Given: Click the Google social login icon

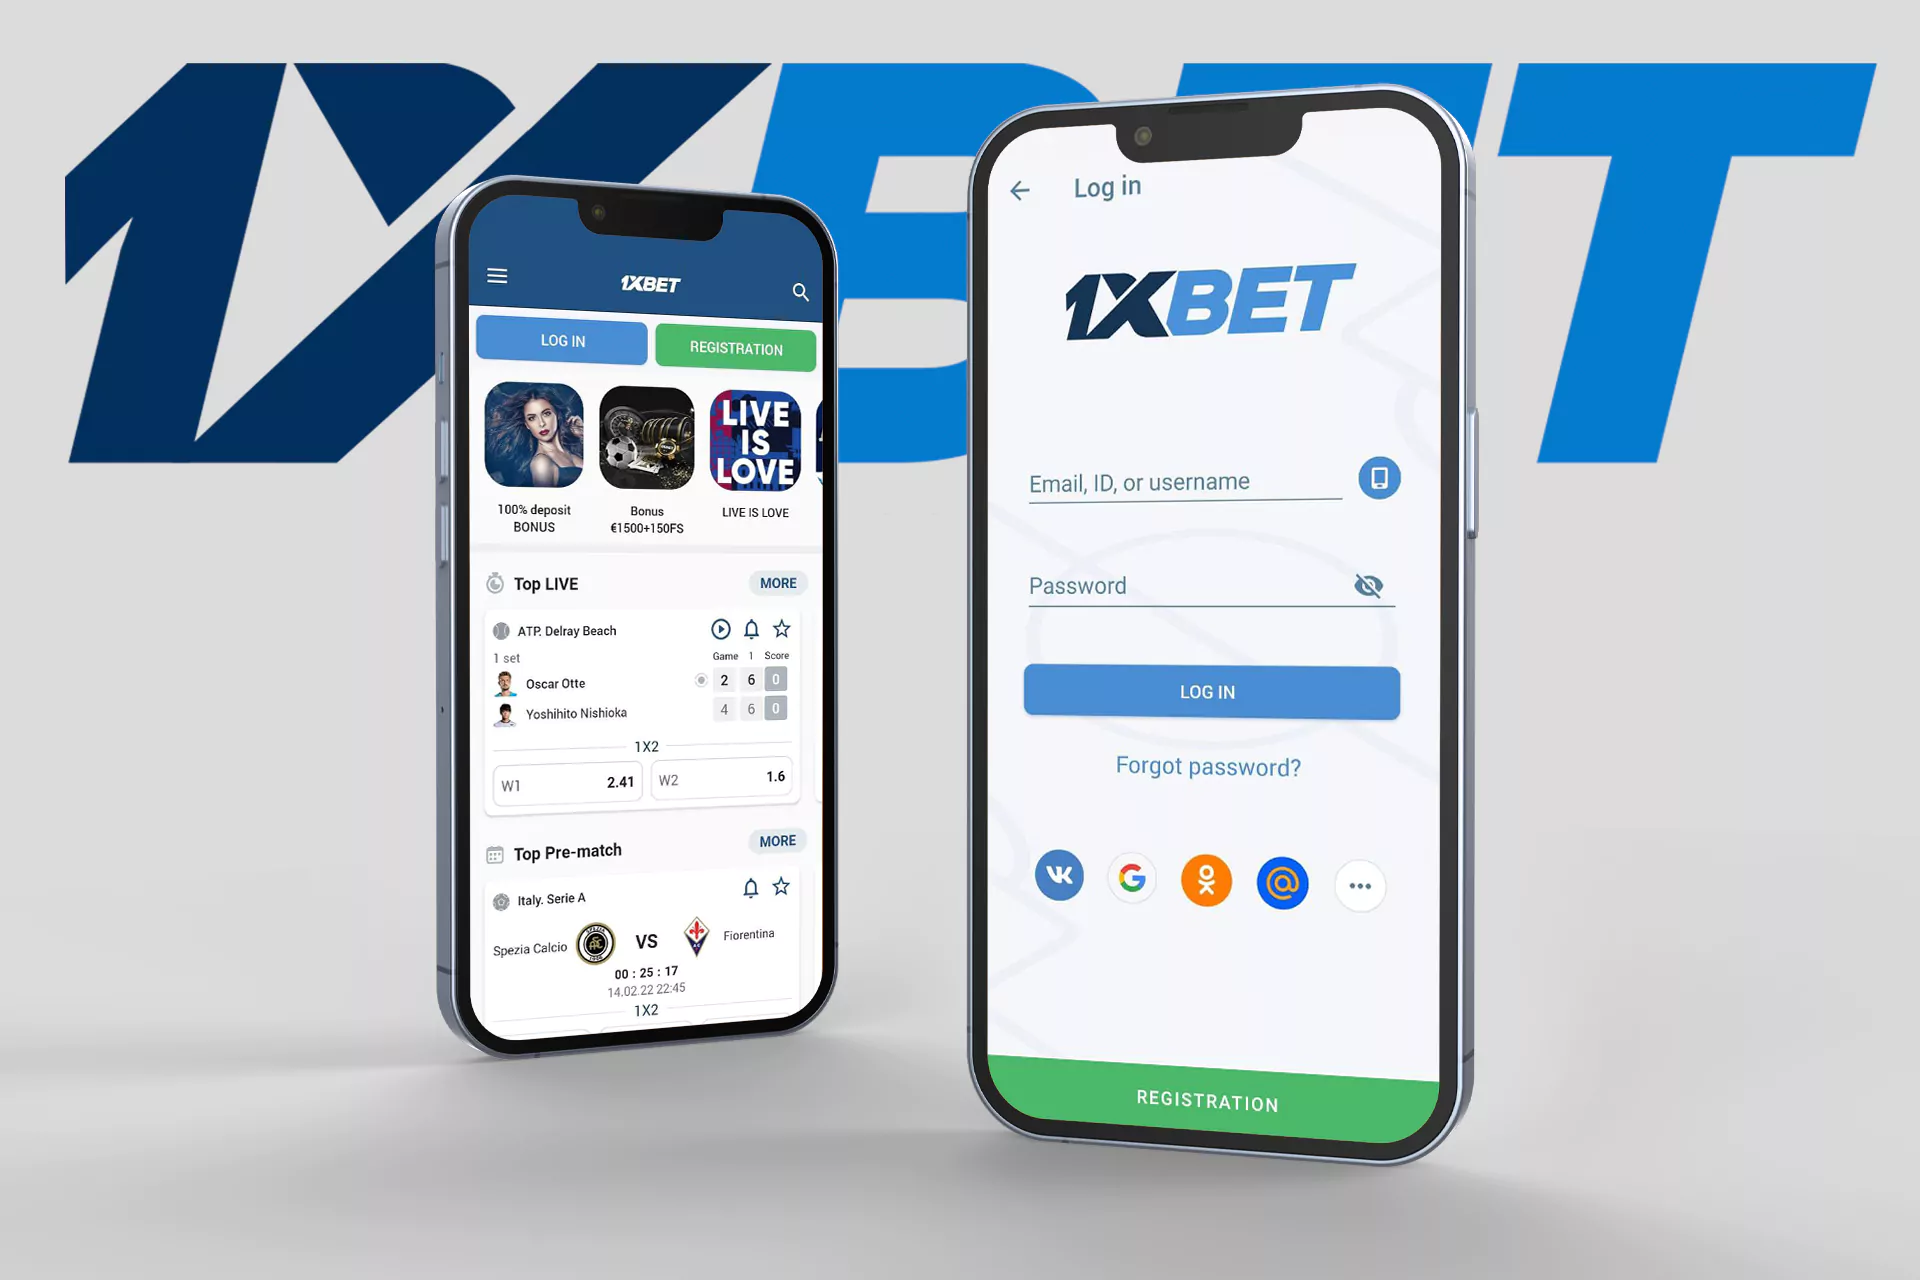Looking at the screenshot, I should (x=1131, y=883).
